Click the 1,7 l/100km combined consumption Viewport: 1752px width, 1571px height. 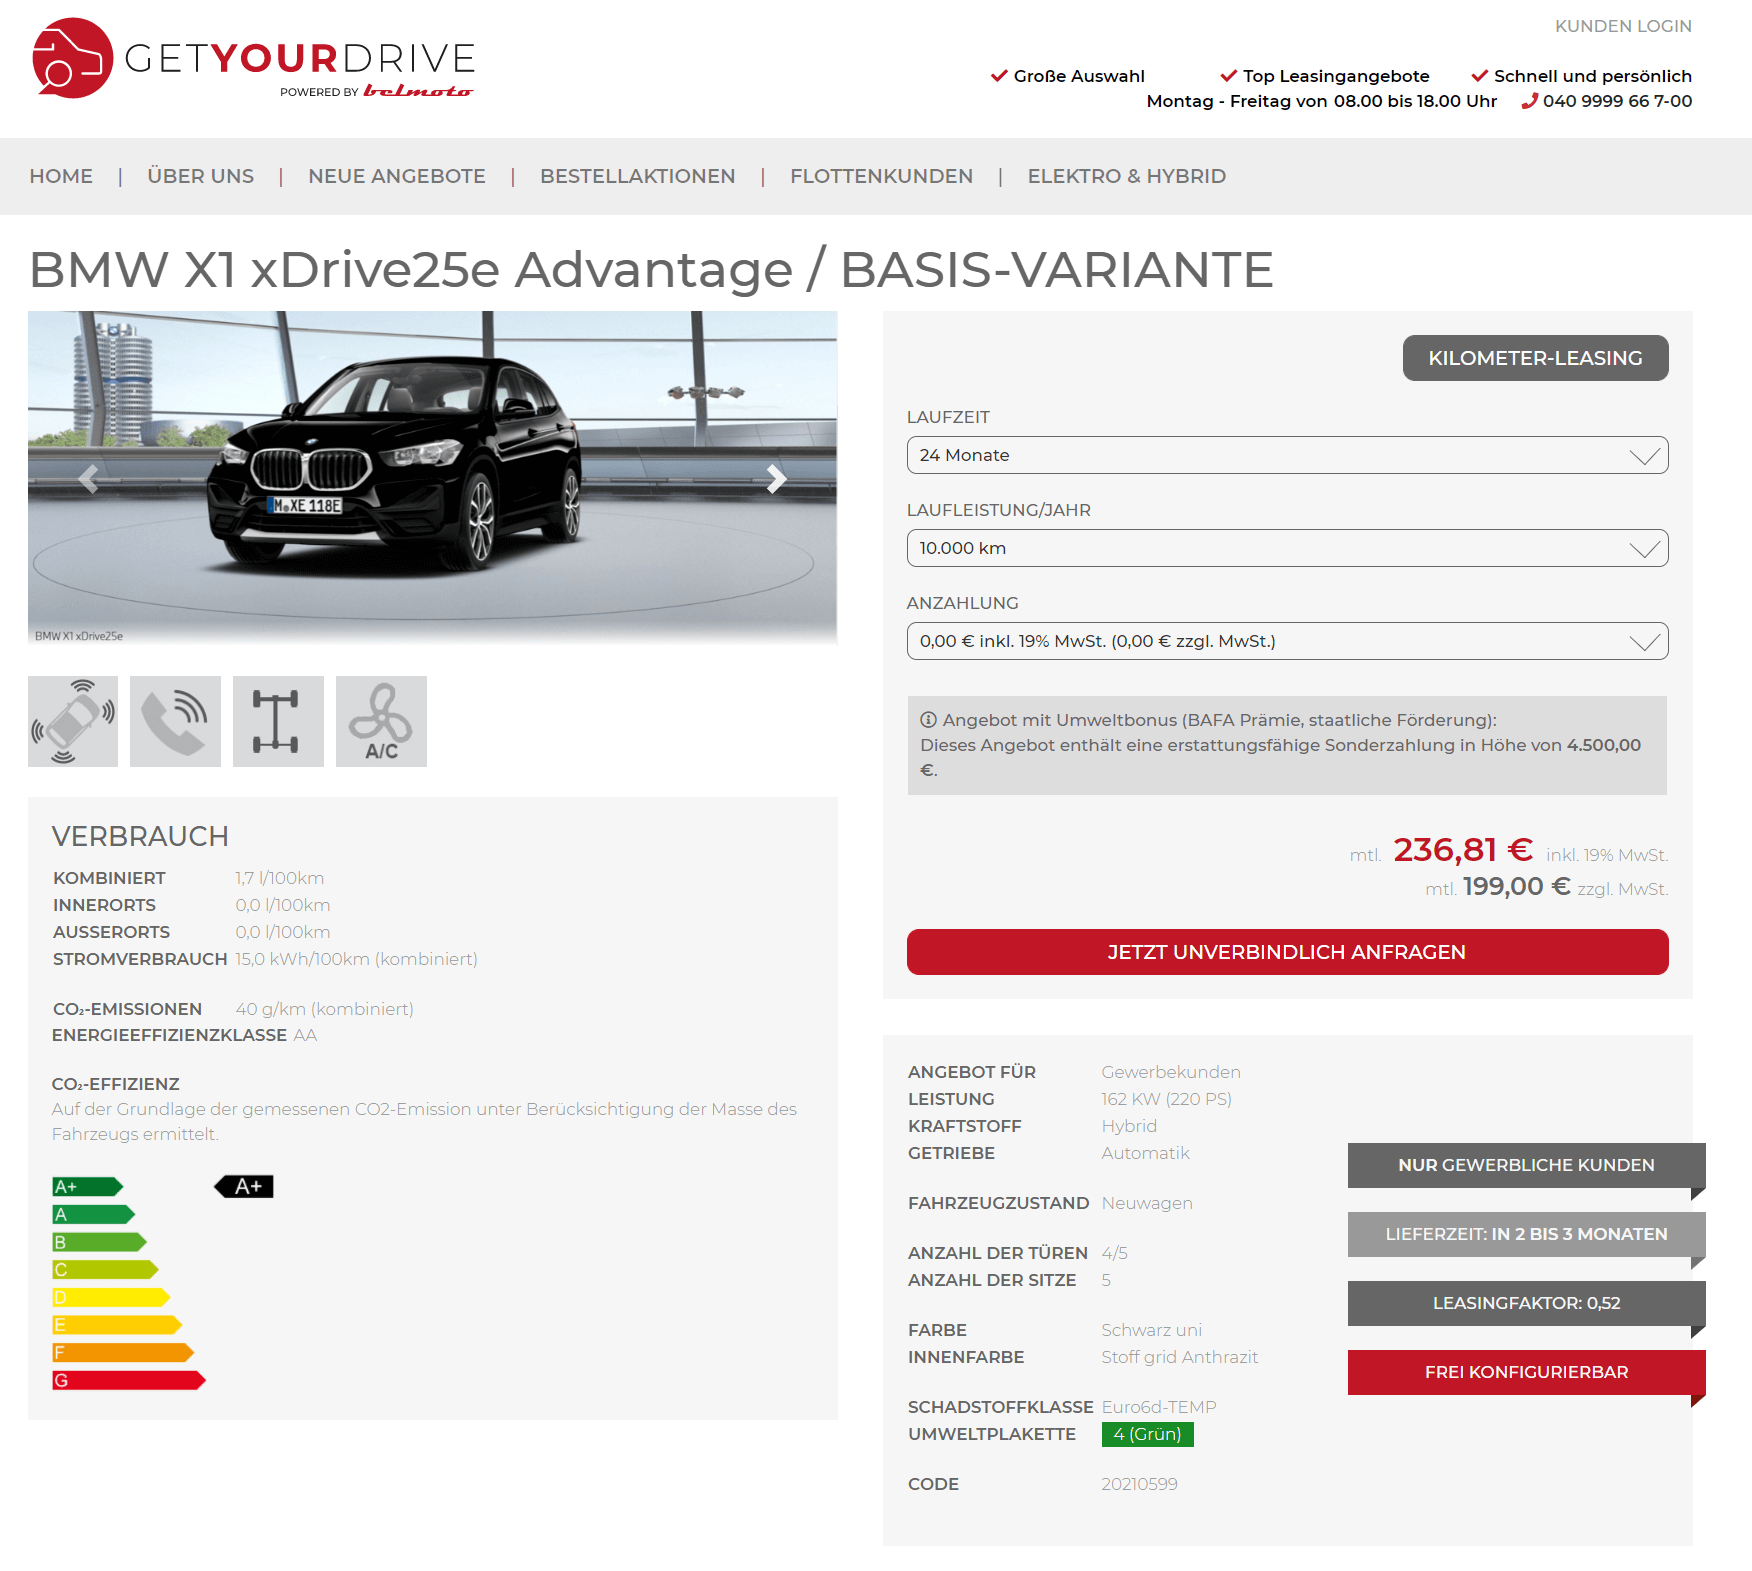click(x=279, y=878)
